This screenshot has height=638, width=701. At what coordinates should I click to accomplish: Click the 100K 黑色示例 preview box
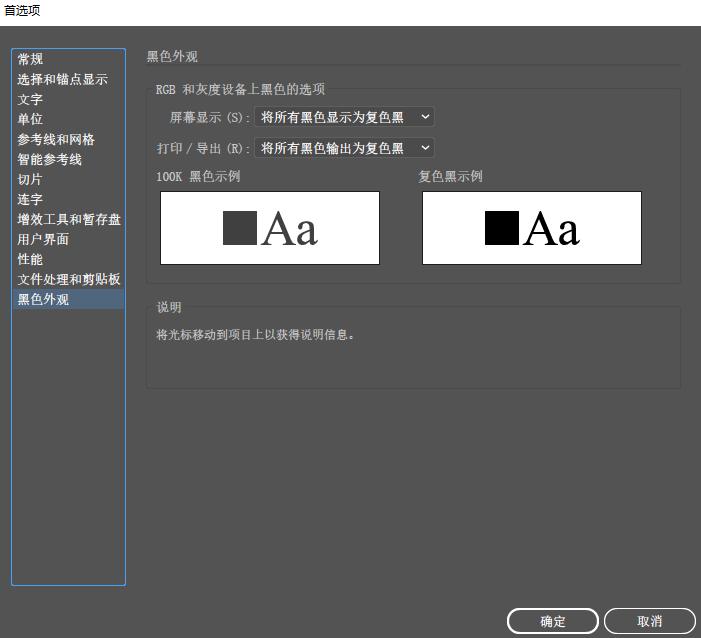pyautogui.click(x=270, y=228)
